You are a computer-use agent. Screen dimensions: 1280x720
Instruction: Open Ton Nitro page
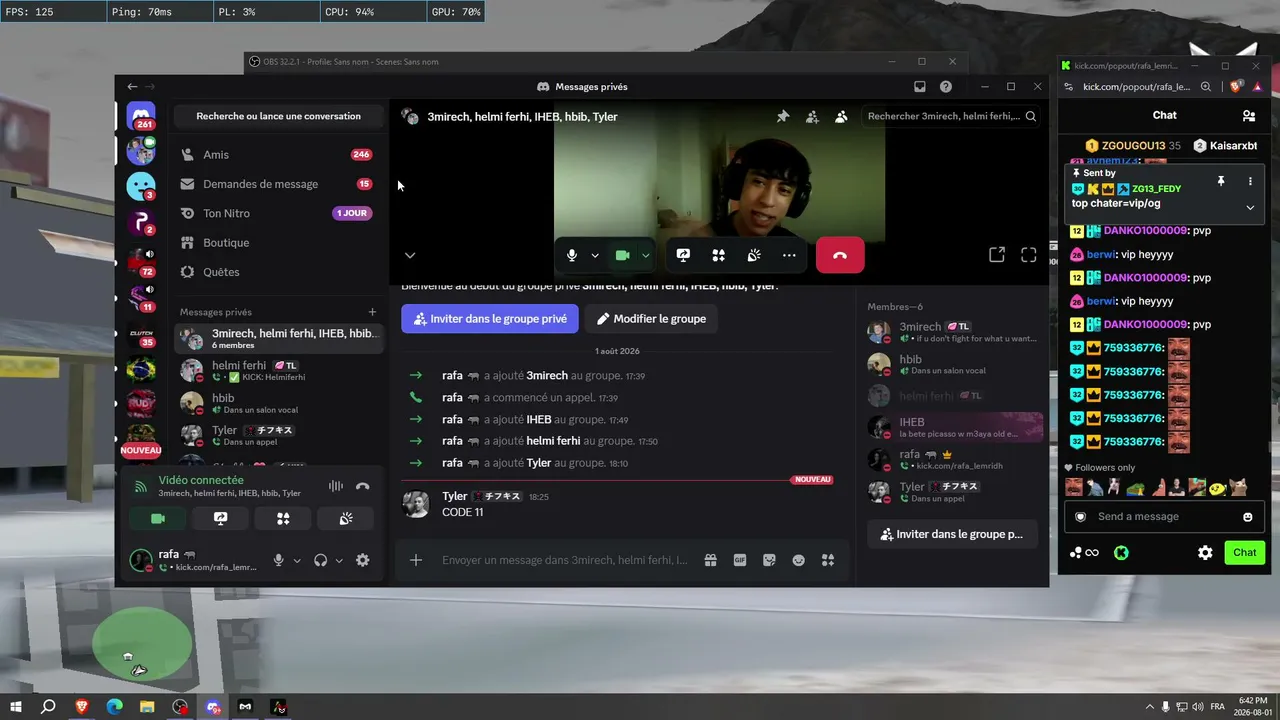coord(278,213)
